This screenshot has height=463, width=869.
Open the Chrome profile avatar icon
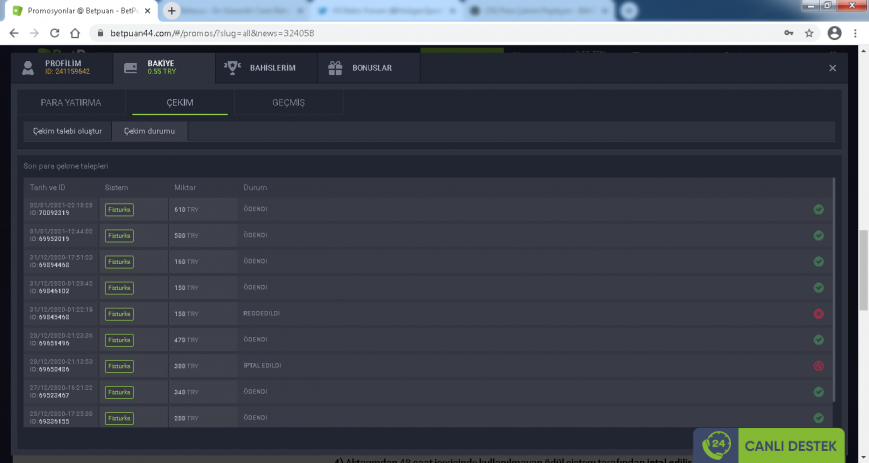pos(834,33)
